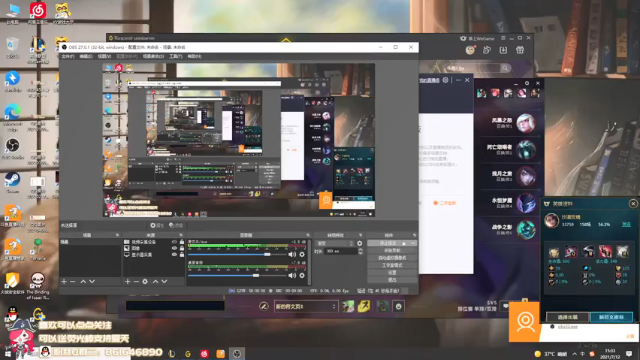The image size is (640, 360).
Task: Open the Steam desktop shortcut
Action: coord(13,182)
